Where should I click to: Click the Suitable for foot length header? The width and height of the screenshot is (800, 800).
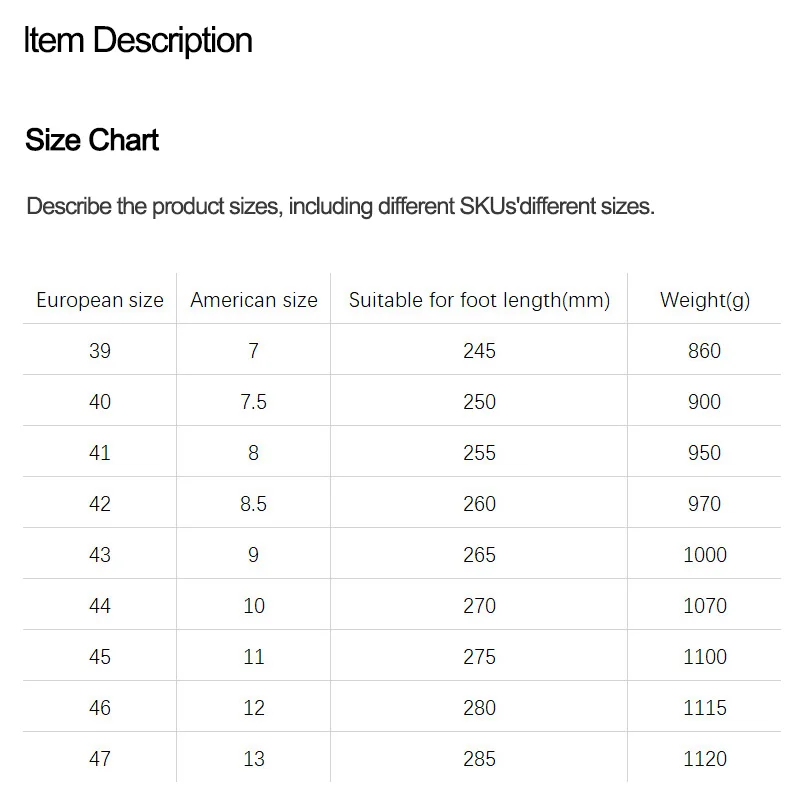pyautogui.click(x=479, y=300)
